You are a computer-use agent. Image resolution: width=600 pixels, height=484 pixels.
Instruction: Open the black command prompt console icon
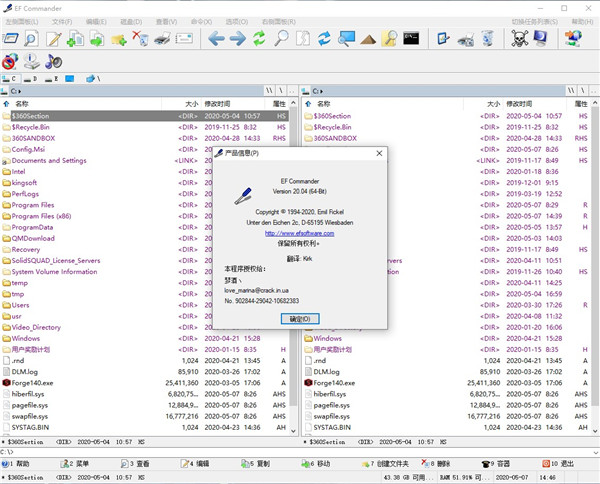(410, 39)
